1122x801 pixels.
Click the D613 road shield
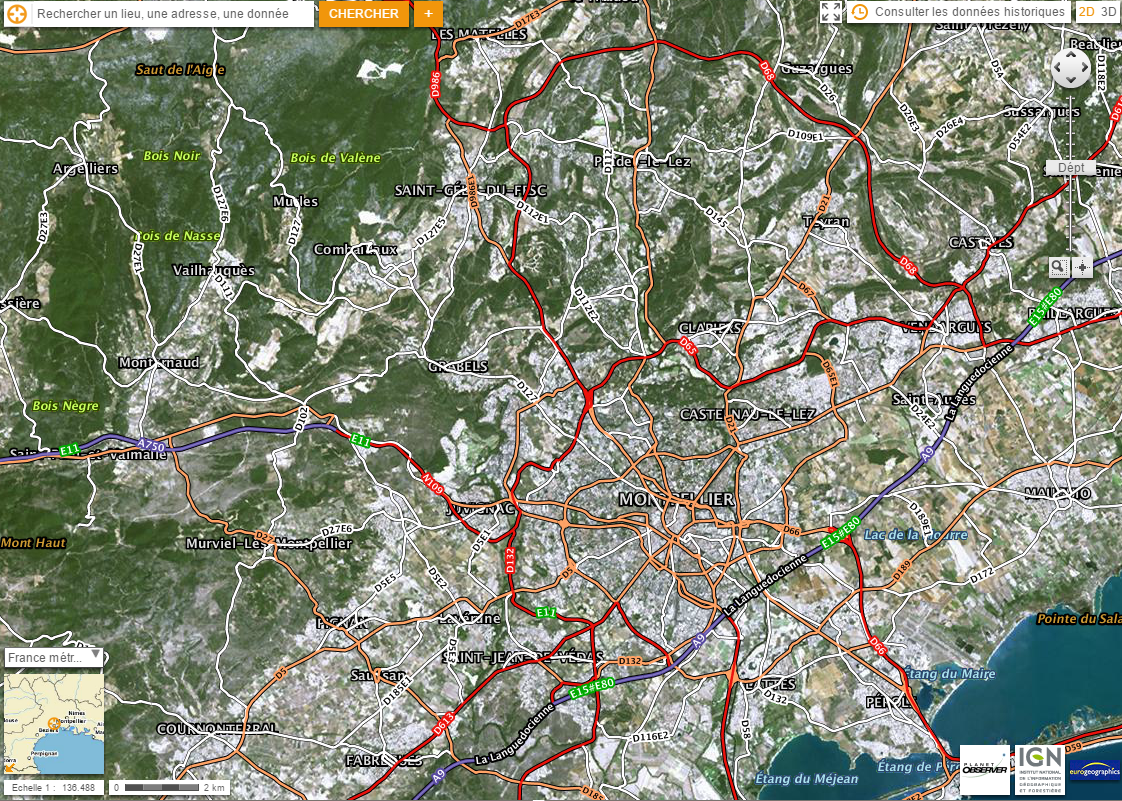(x=444, y=725)
